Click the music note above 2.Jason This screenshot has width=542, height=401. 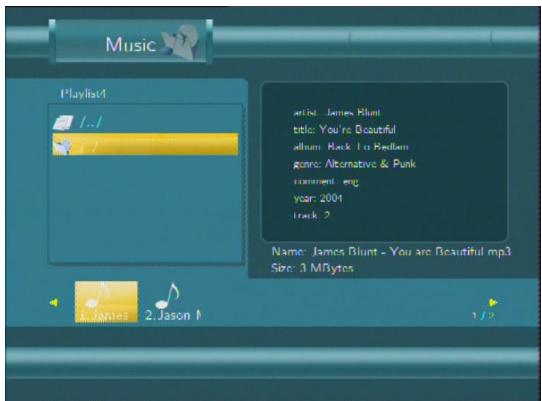[x=167, y=296]
